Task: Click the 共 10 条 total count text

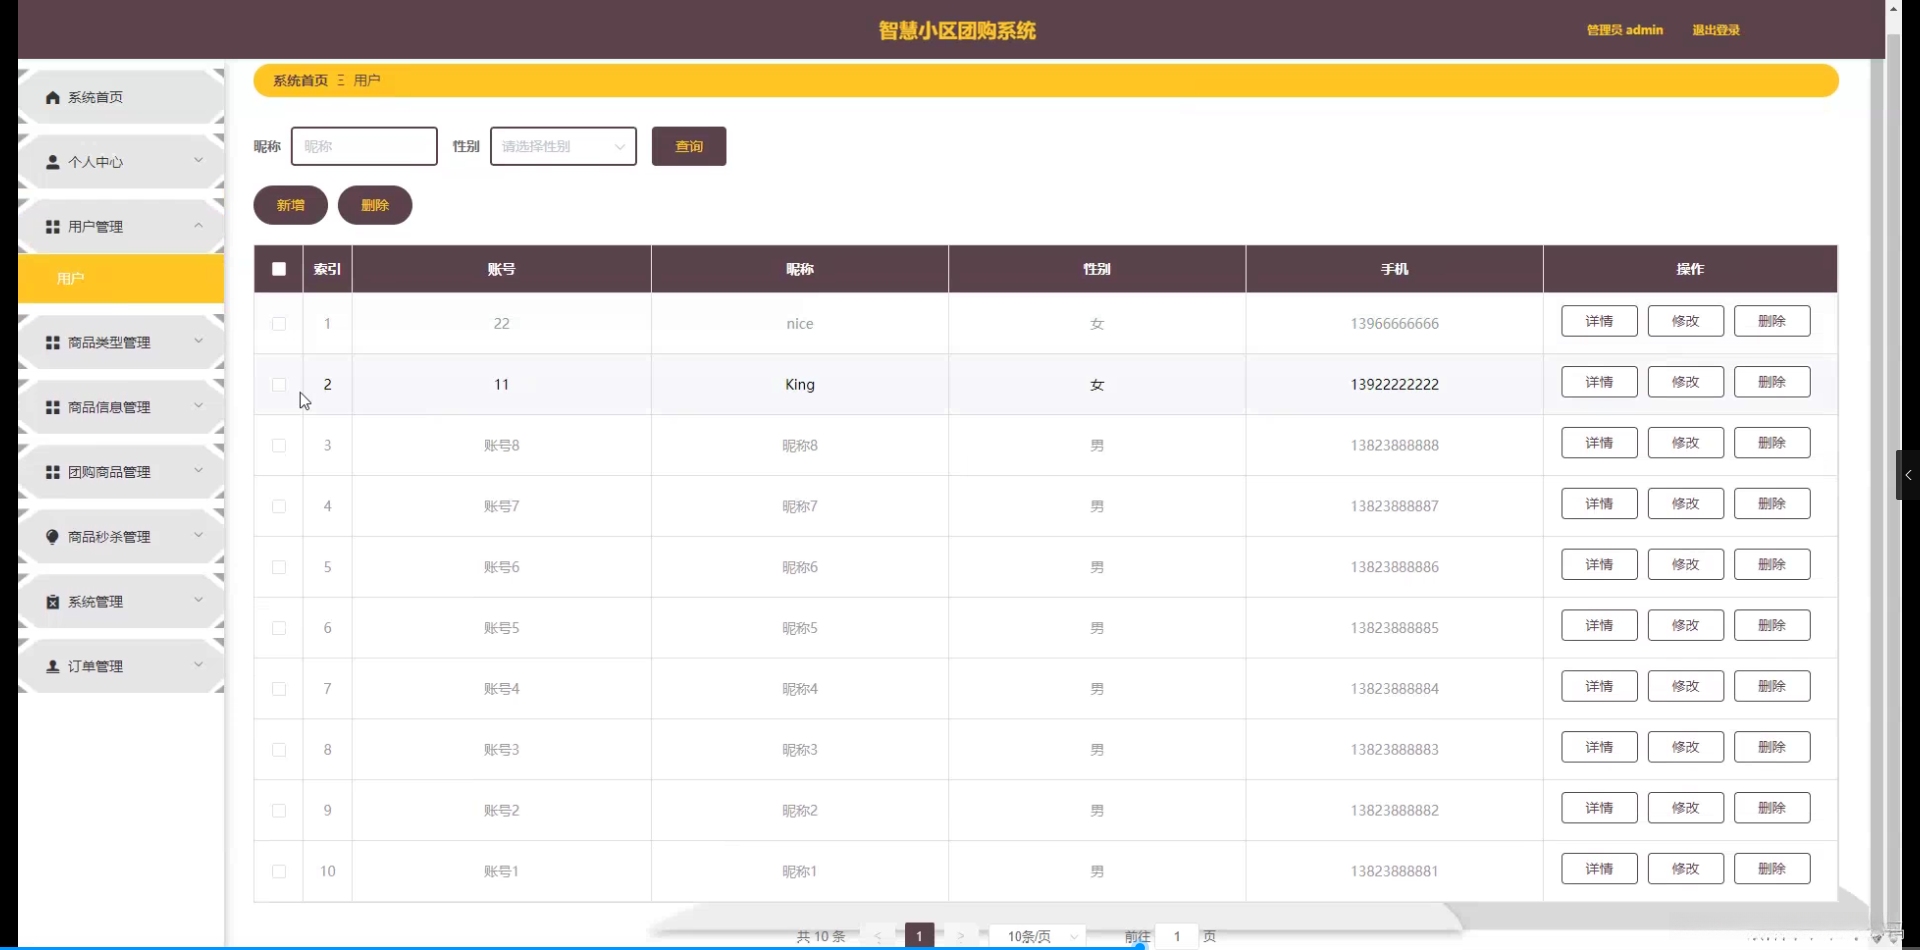Action: pyautogui.click(x=821, y=937)
